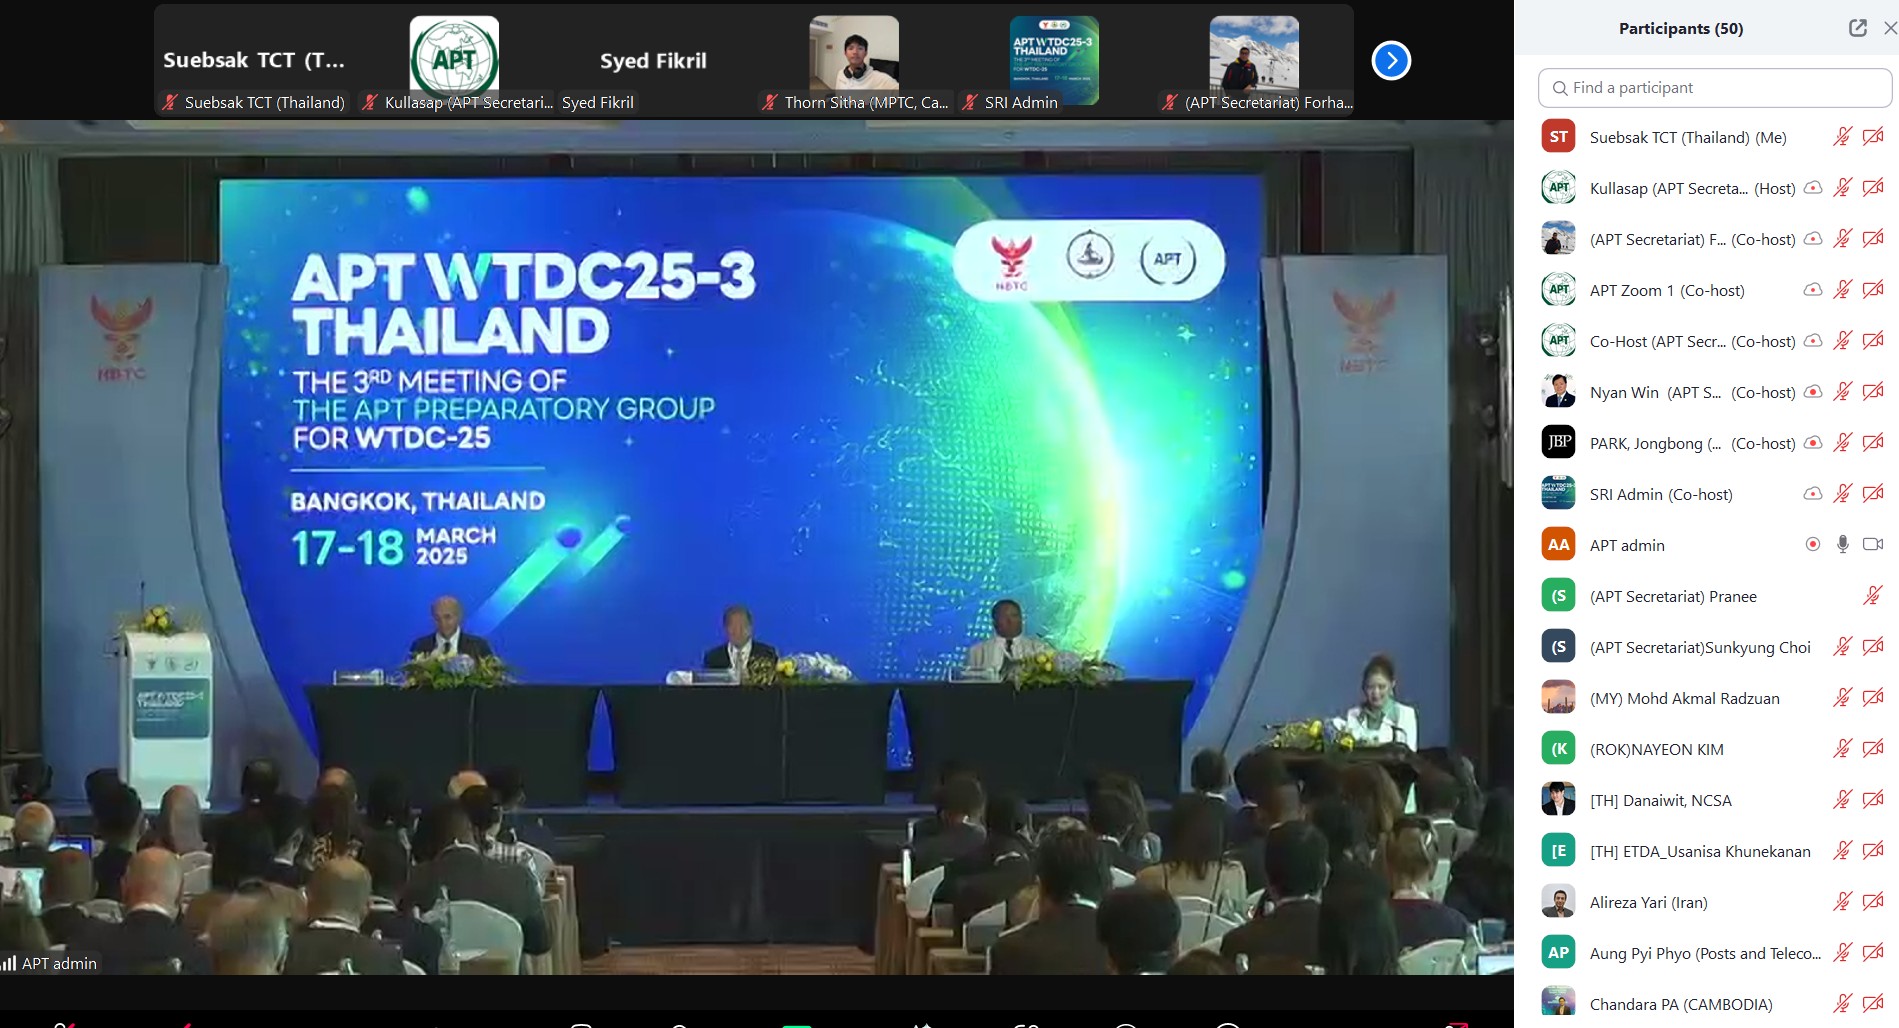Select participant name (MY) Mohd Akmal Radzuan
The image size is (1899, 1028).
(x=1685, y=698)
